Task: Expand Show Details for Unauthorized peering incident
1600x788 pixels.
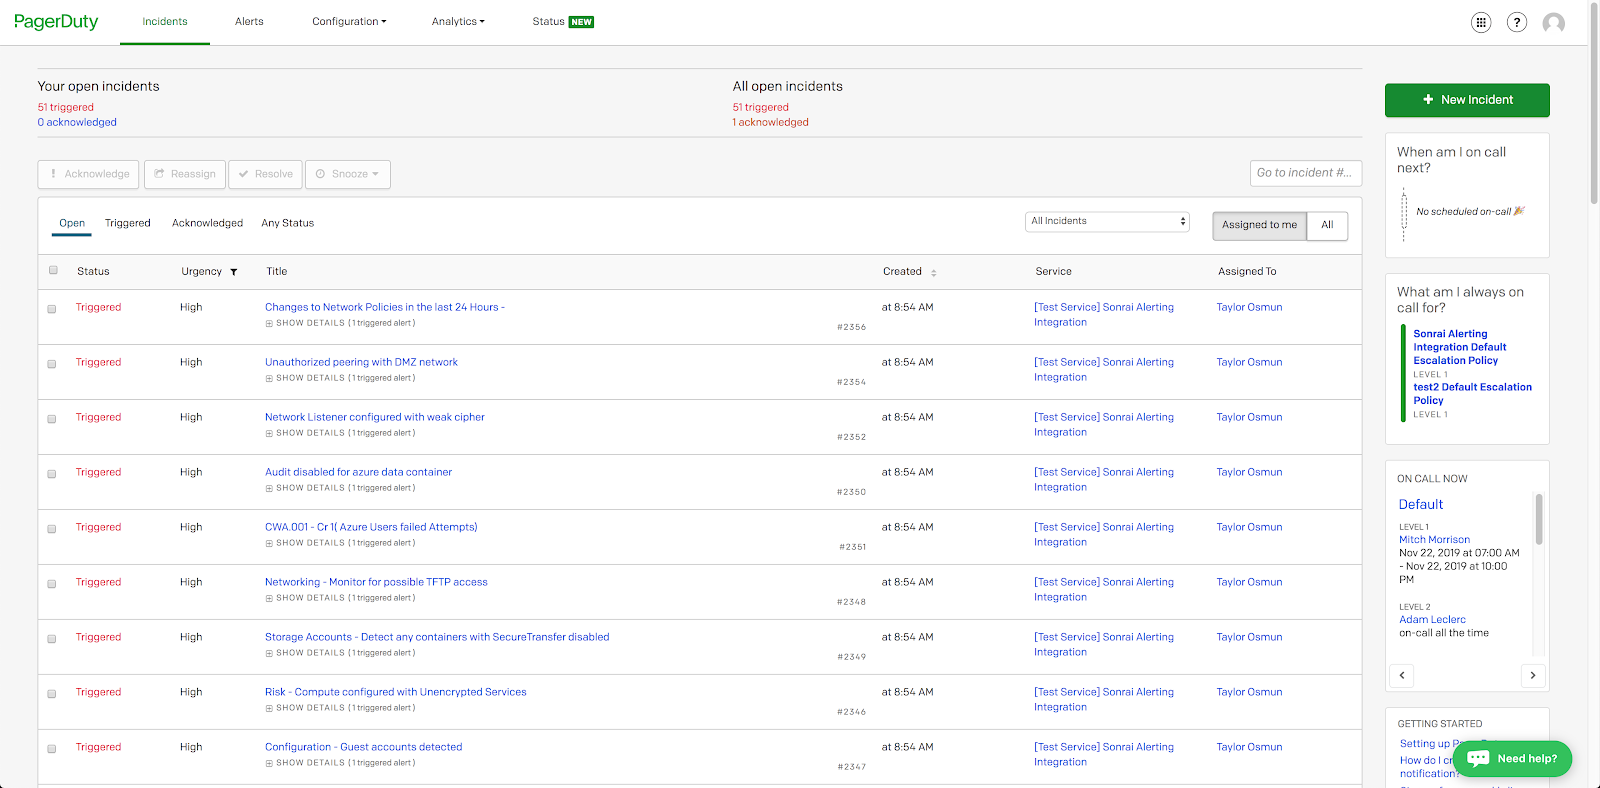Action: pyautogui.click(x=340, y=378)
